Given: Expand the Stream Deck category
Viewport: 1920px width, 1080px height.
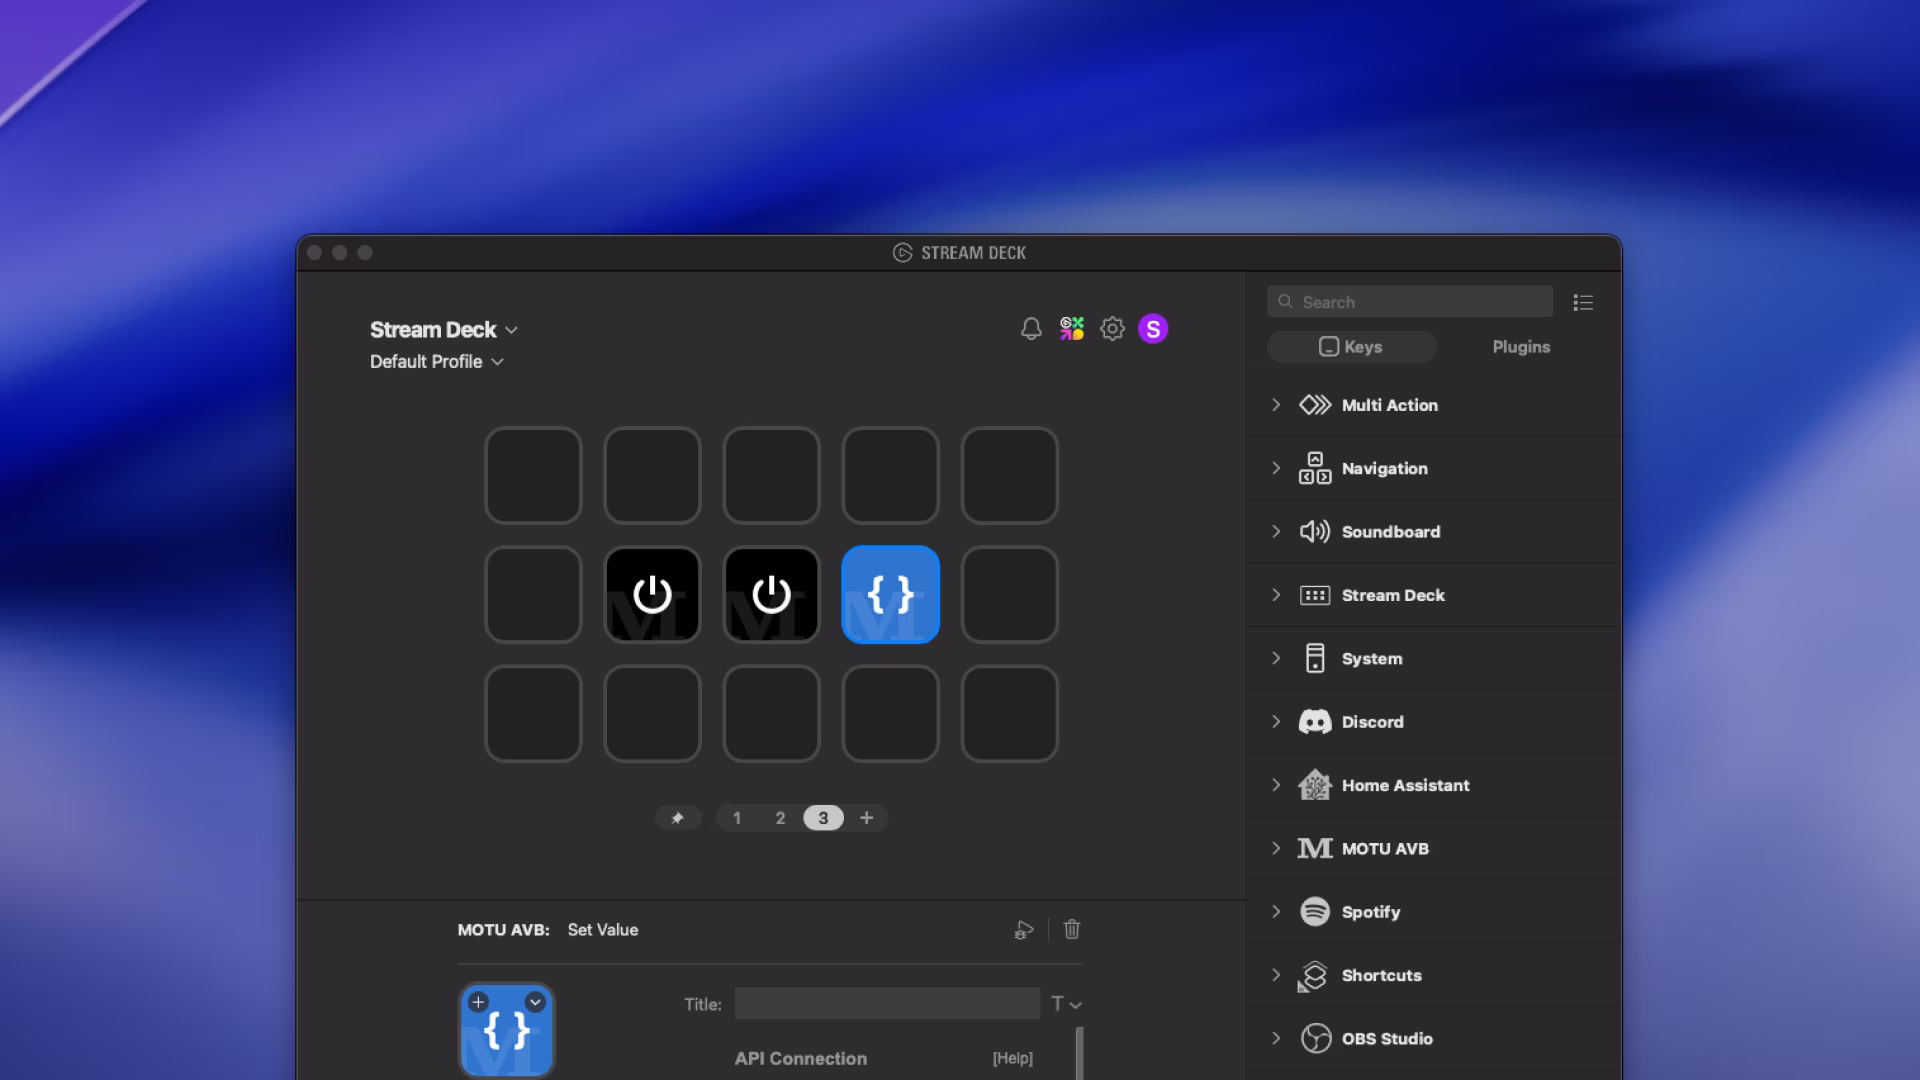Looking at the screenshot, I should [1276, 595].
